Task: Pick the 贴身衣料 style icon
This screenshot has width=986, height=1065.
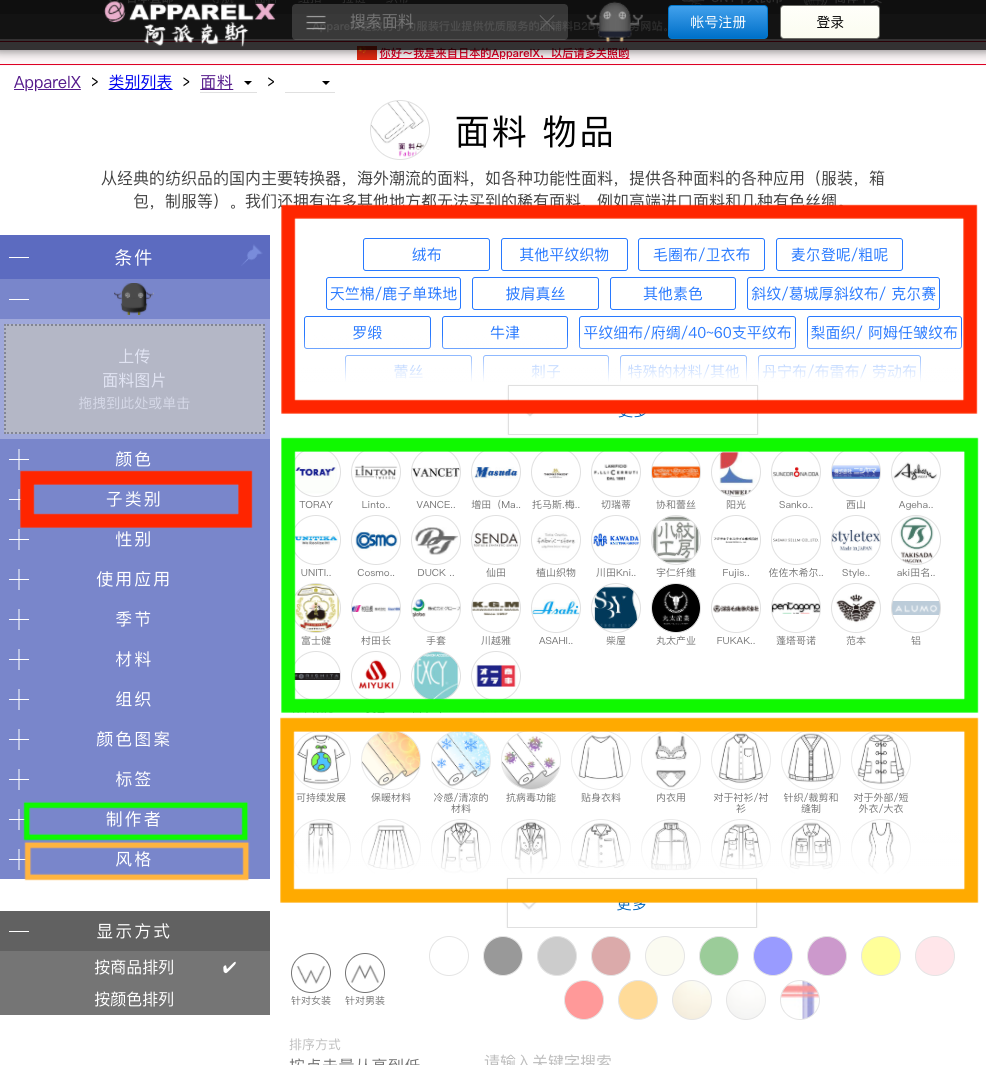Action: [601, 760]
